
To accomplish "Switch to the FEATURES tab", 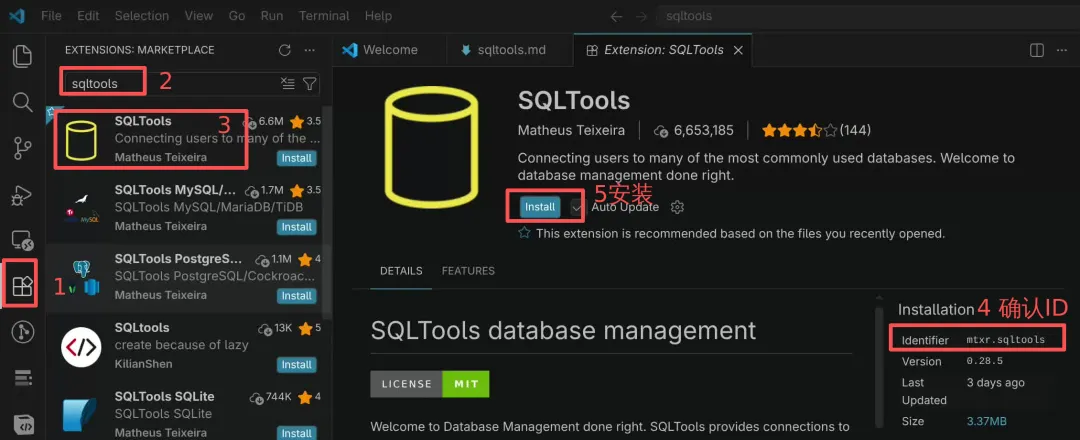I will (468, 271).
